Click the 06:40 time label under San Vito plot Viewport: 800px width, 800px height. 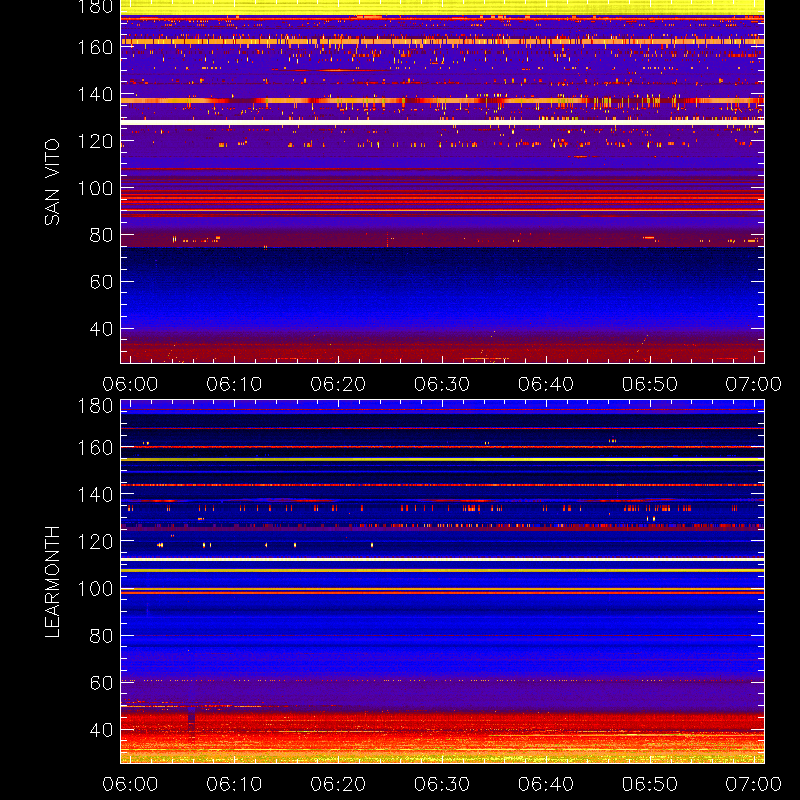pyautogui.click(x=546, y=384)
